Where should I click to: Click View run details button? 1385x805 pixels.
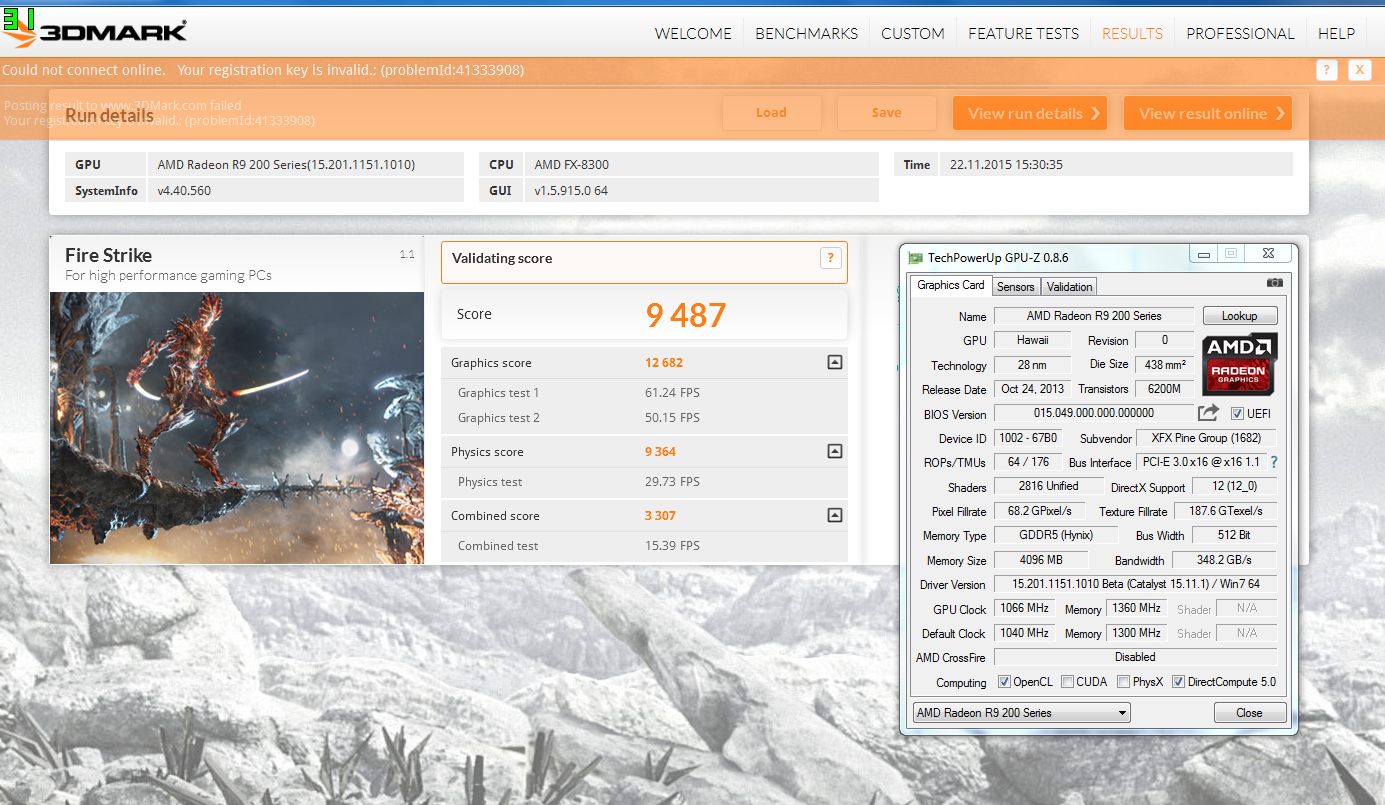[x=1032, y=113]
